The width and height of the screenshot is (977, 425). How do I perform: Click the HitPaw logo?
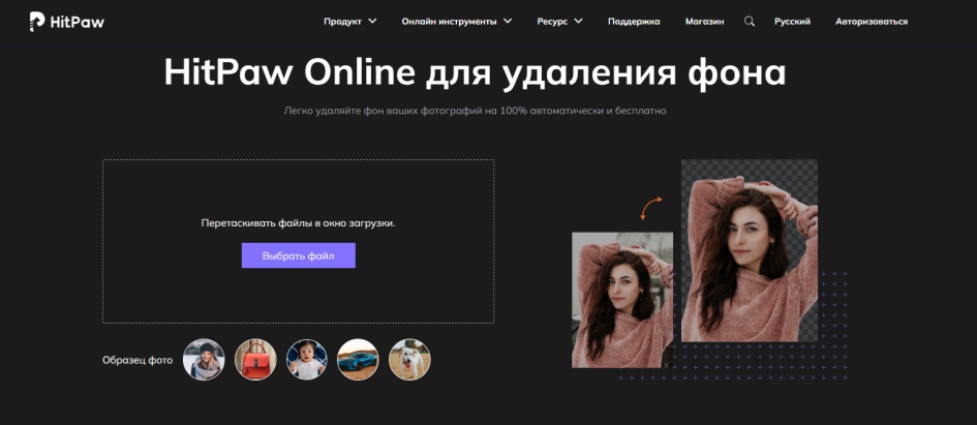[67, 21]
